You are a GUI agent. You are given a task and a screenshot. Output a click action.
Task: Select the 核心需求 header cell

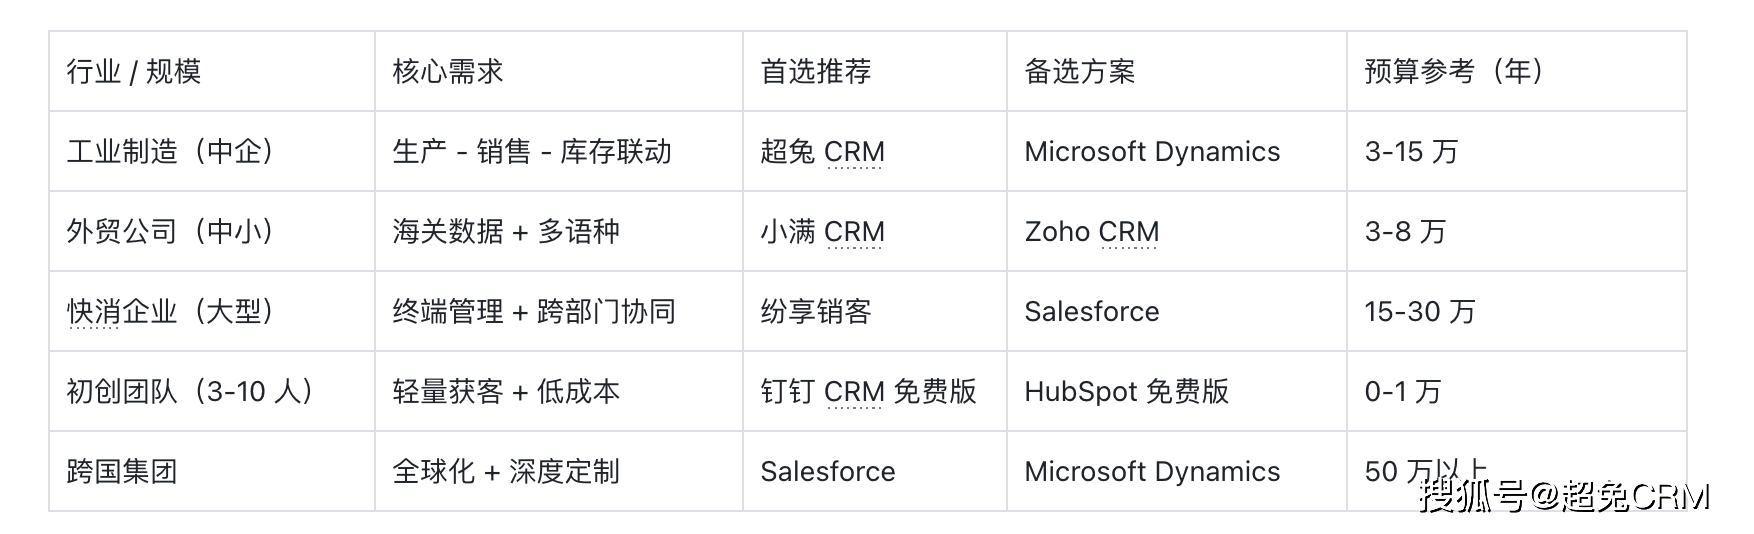pyautogui.click(x=448, y=72)
